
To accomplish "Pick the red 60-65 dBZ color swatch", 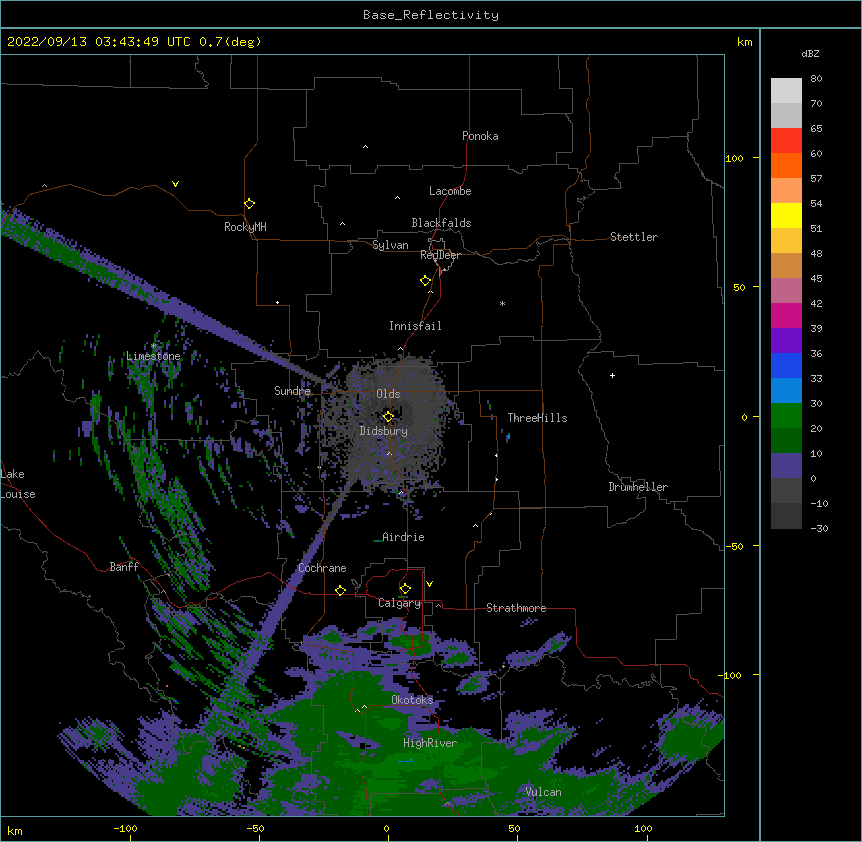I will point(786,140).
